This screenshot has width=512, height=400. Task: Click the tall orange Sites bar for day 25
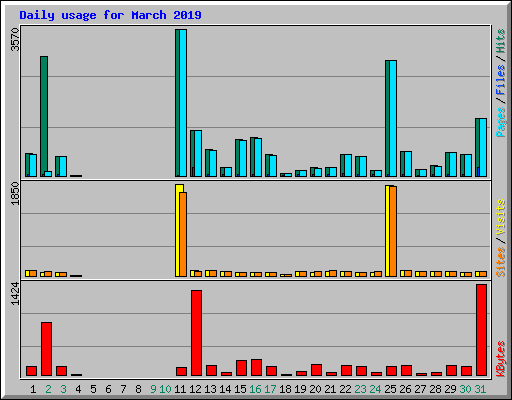click(x=393, y=231)
